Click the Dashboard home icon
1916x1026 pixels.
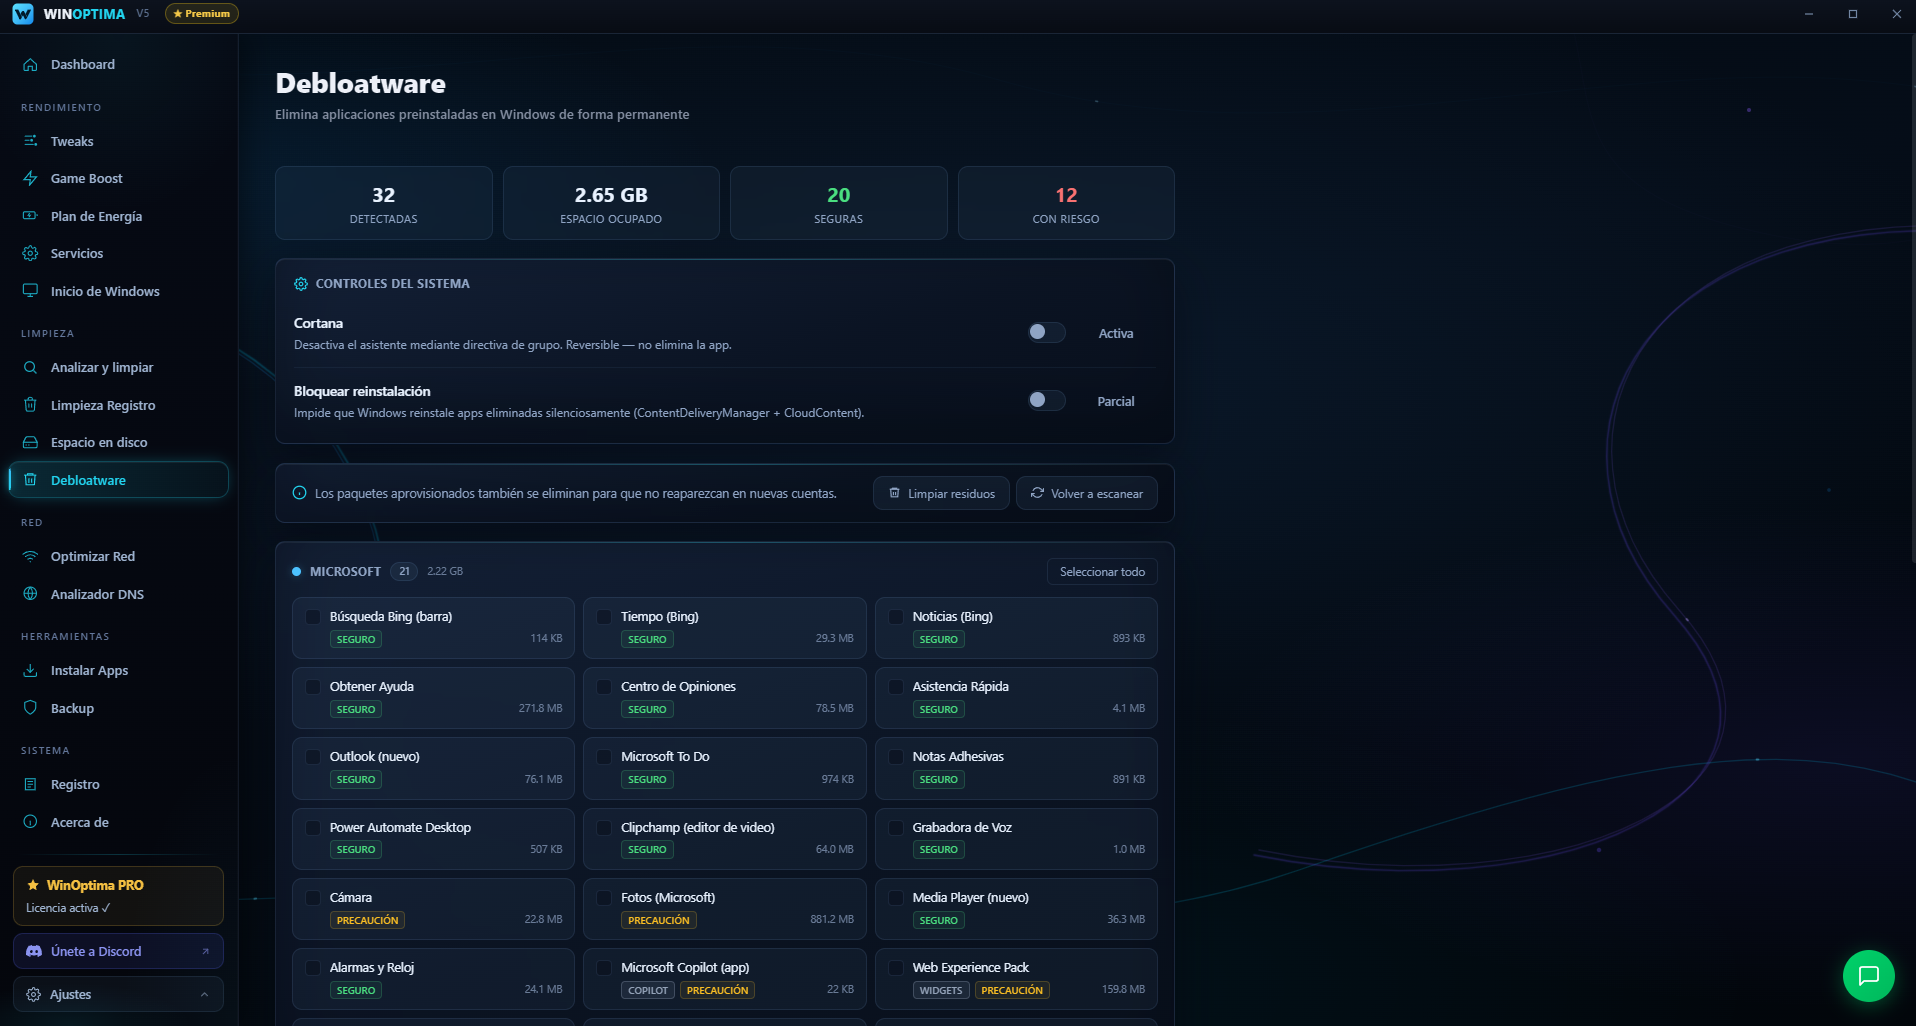tap(30, 64)
